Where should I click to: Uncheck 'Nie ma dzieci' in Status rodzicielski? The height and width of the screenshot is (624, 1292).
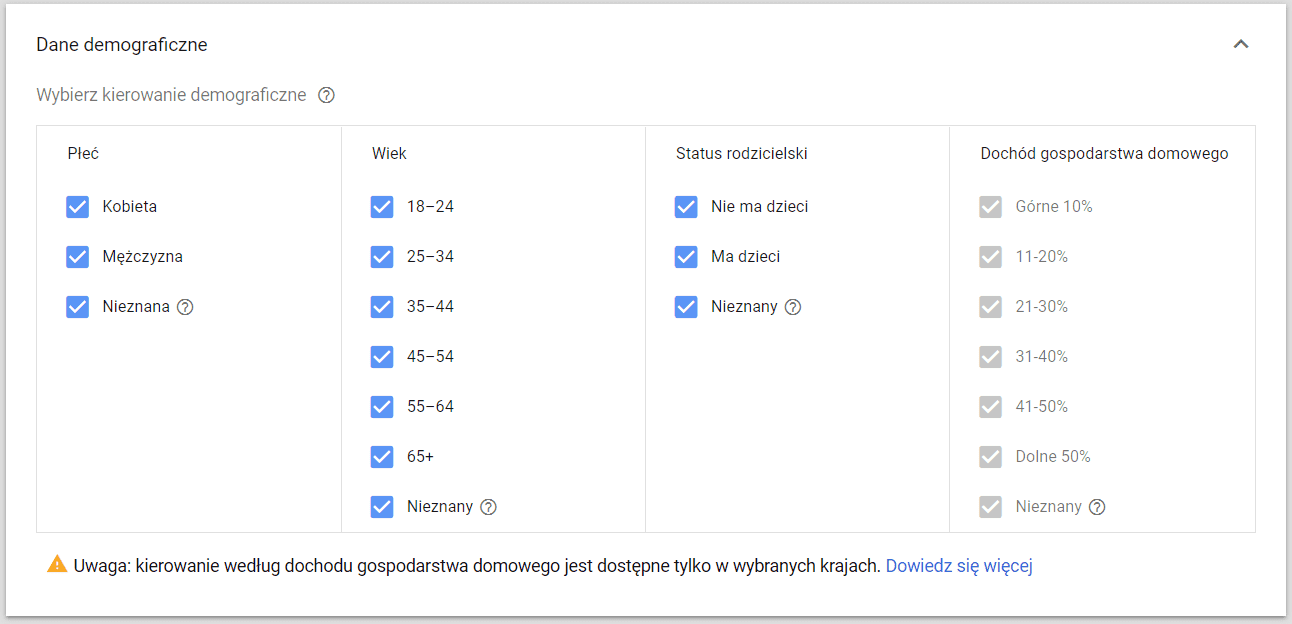[686, 207]
